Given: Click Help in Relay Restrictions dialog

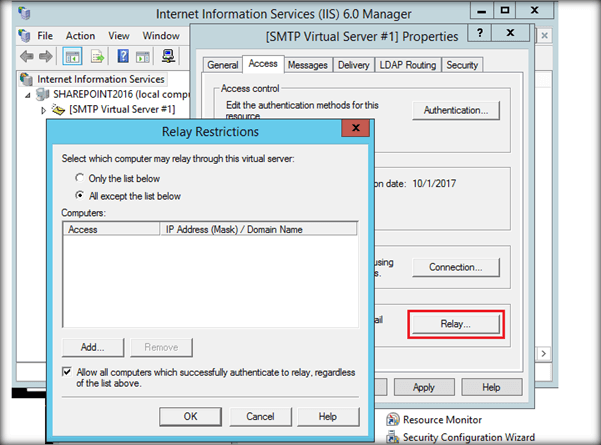Looking at the screenshot, I should pyautogui.click(x=328, y=416).
